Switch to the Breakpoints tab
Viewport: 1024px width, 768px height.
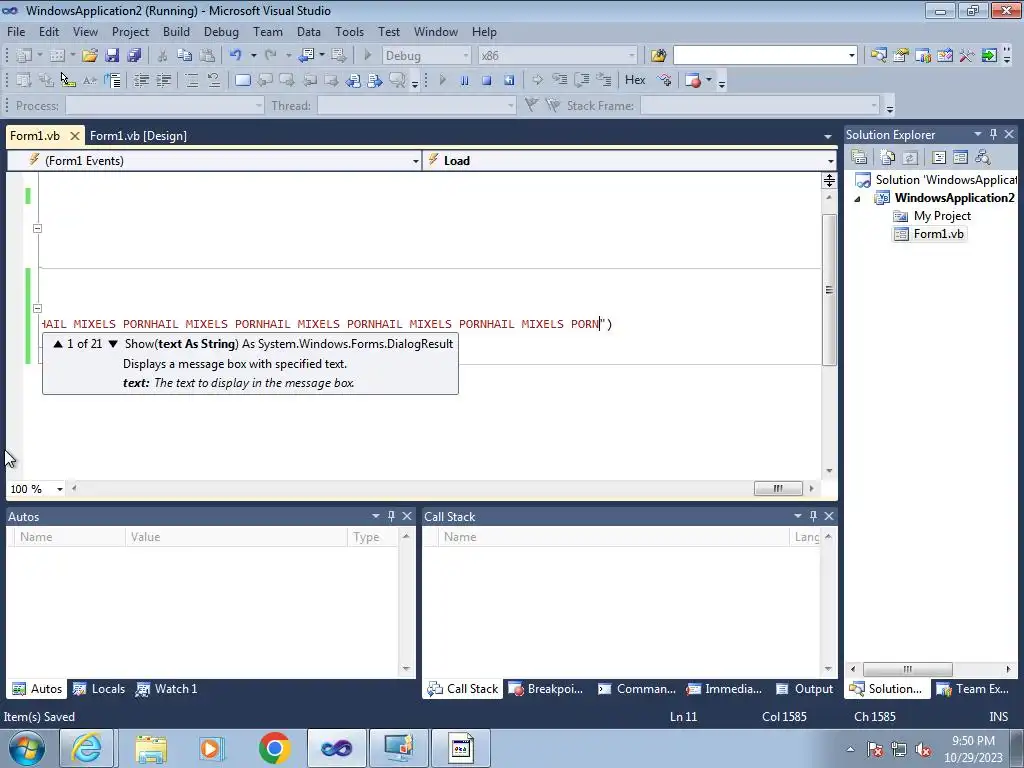(545, 689)
